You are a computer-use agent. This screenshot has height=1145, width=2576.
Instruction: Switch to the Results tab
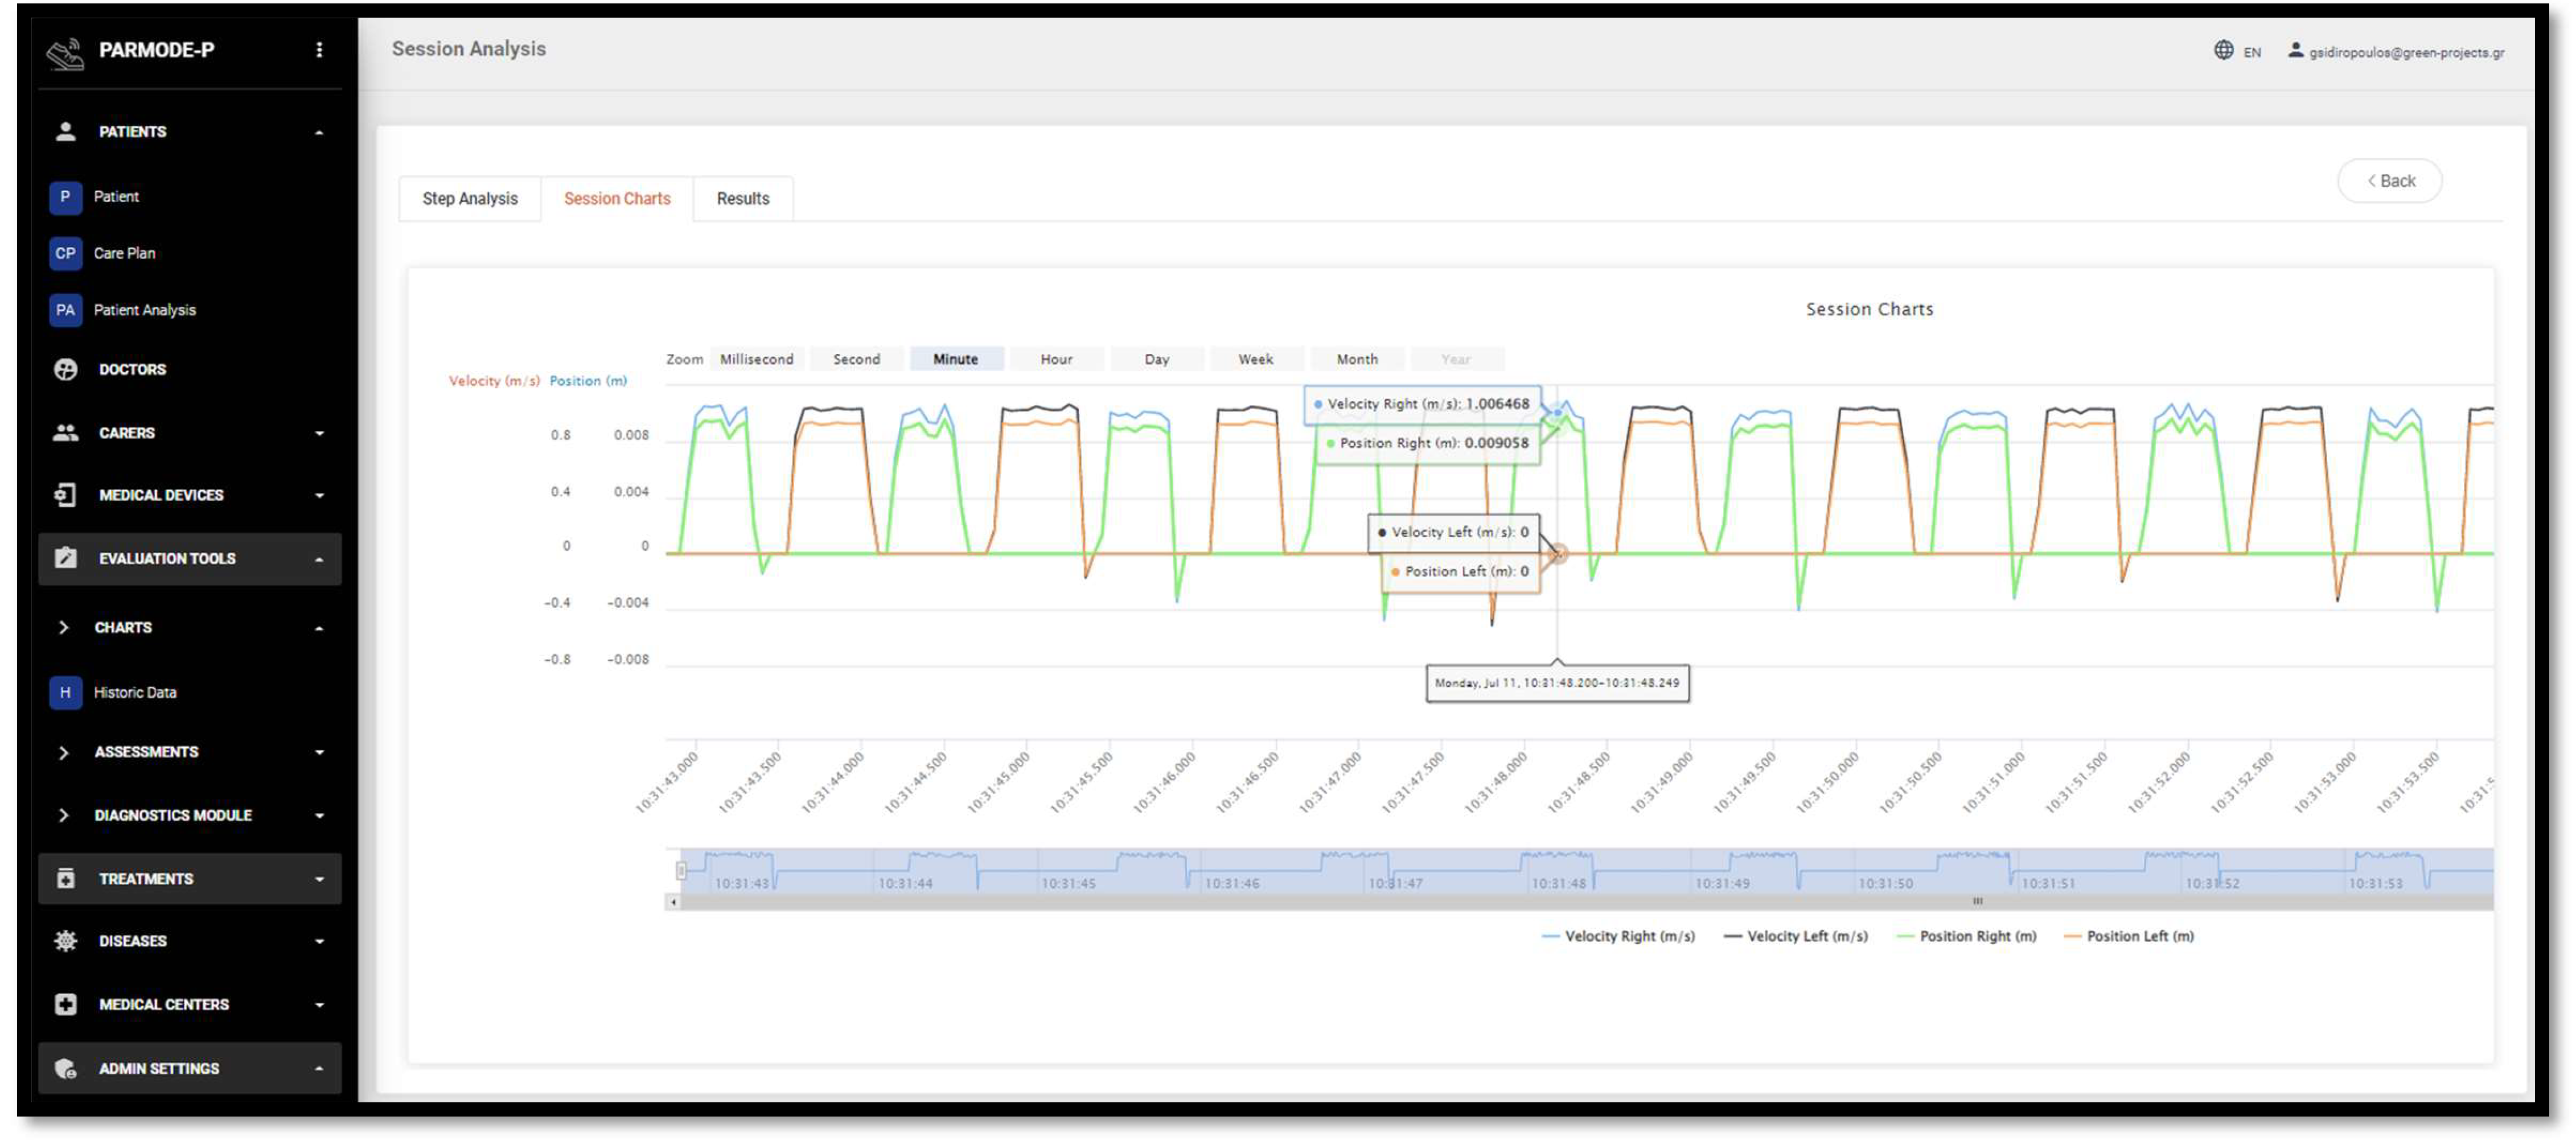[x=743, y=199]
